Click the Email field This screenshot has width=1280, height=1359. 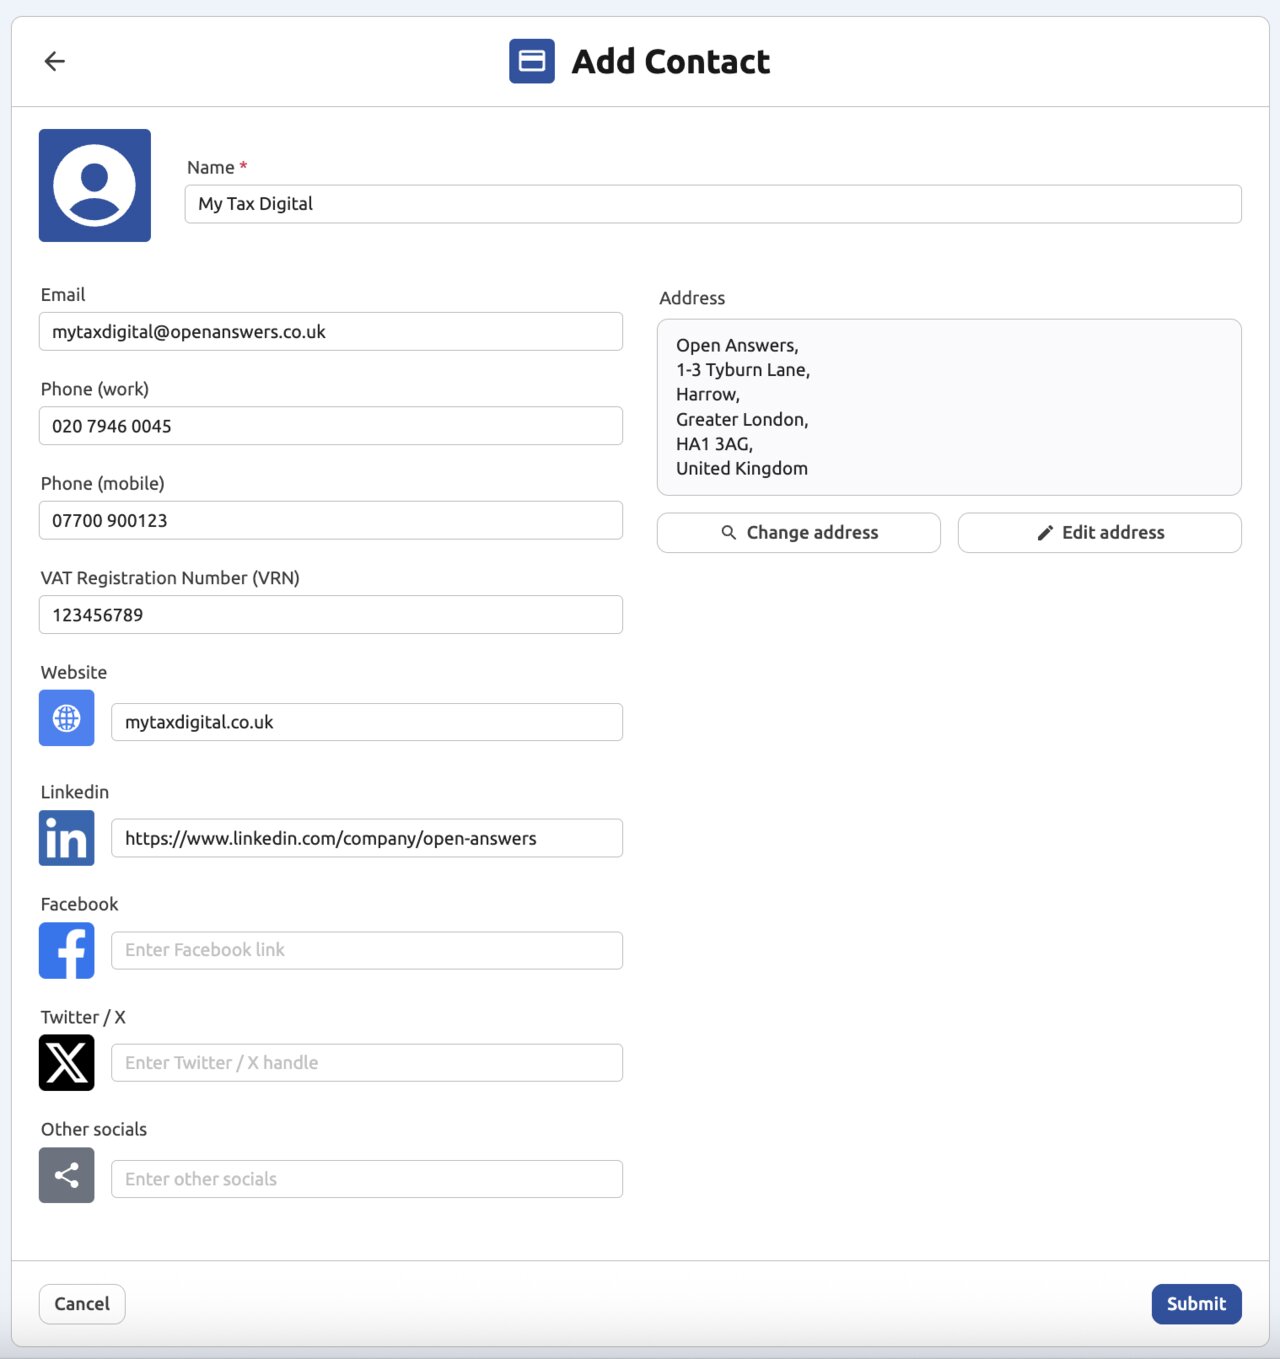click(x=330, y=331)
